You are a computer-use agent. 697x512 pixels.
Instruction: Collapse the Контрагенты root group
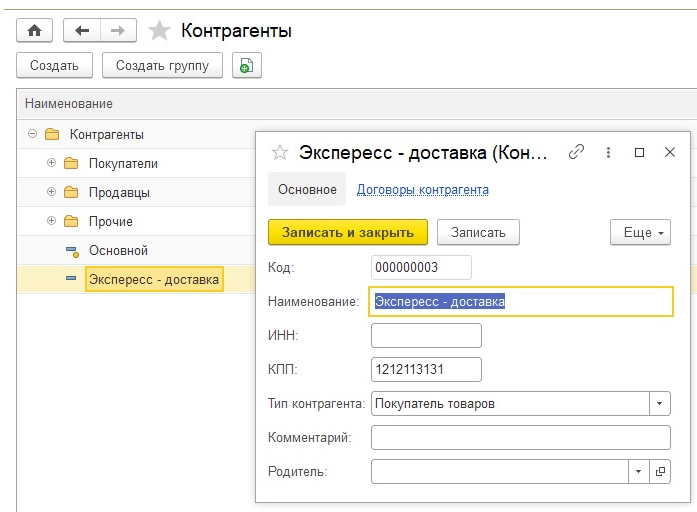(x=32, y=133)
